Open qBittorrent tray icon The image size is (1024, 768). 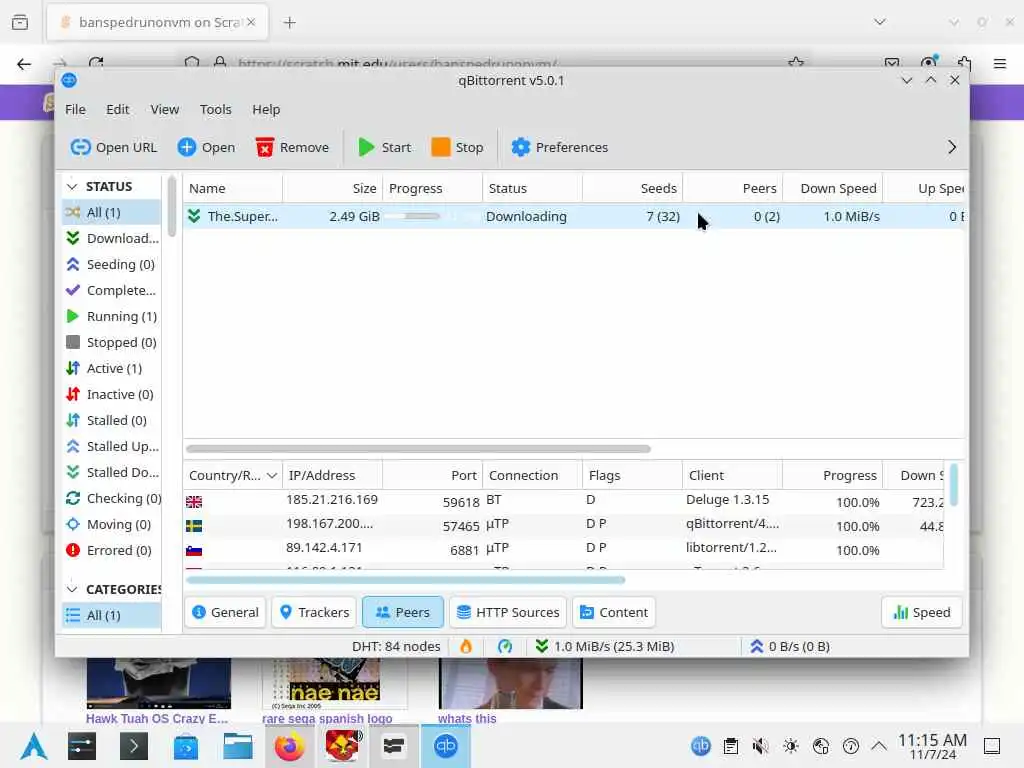701,746
